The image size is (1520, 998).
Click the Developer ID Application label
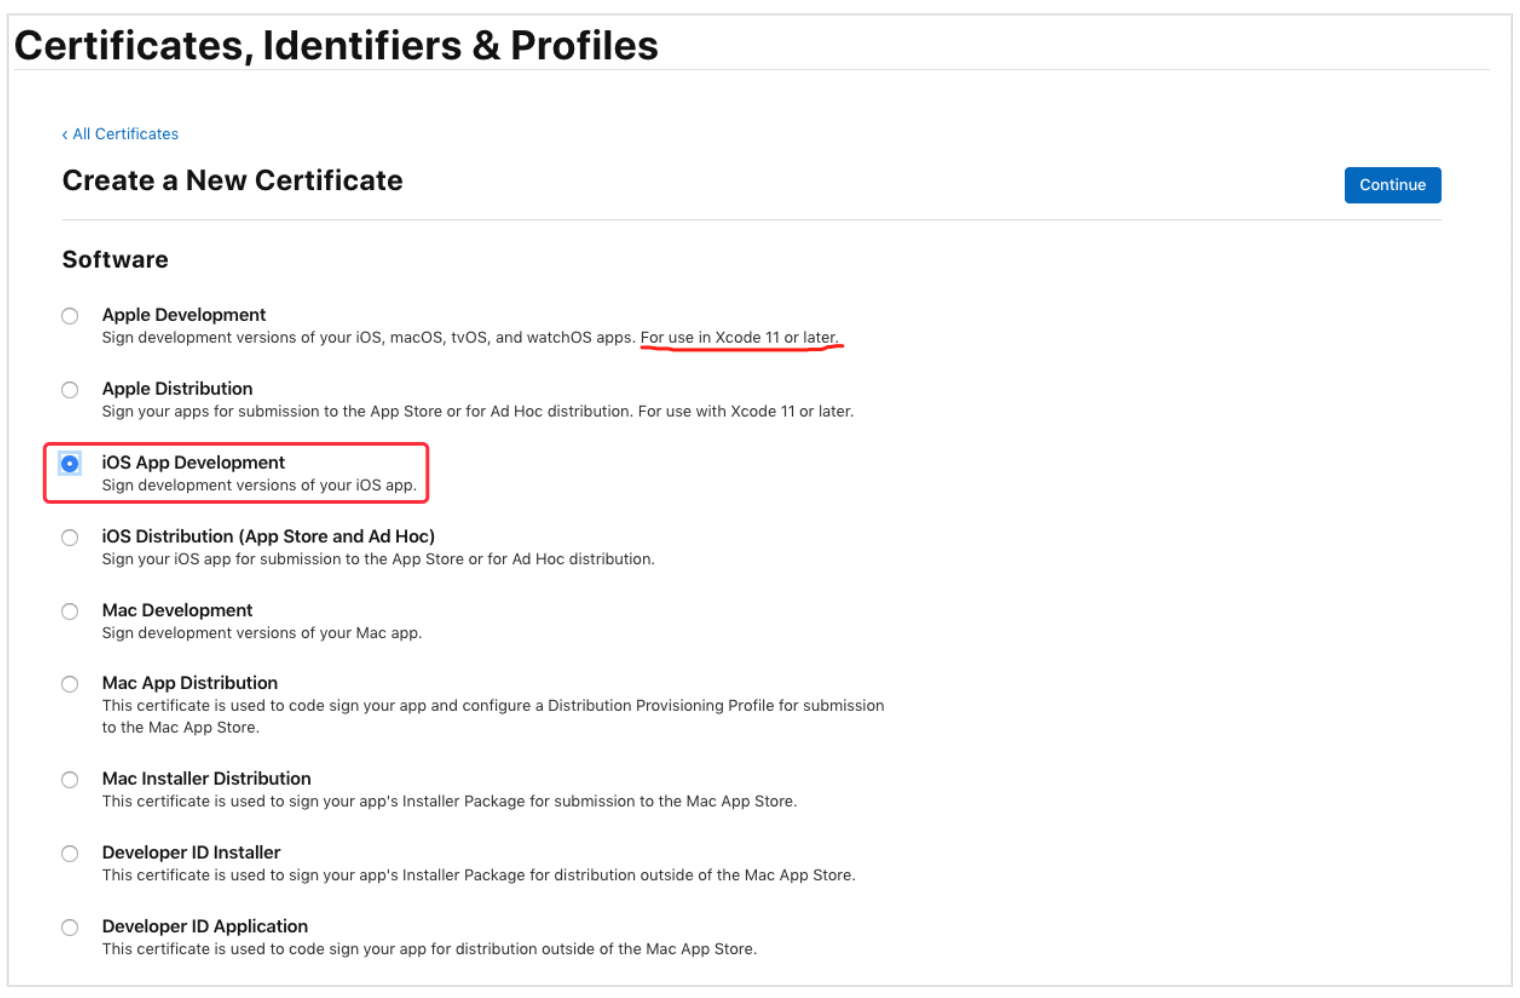point(205,927)
